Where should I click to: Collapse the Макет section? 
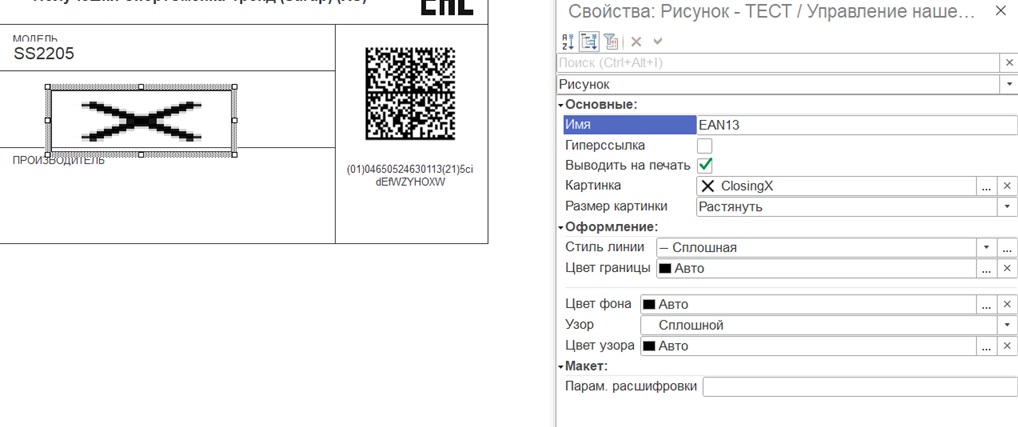point(560,367)
